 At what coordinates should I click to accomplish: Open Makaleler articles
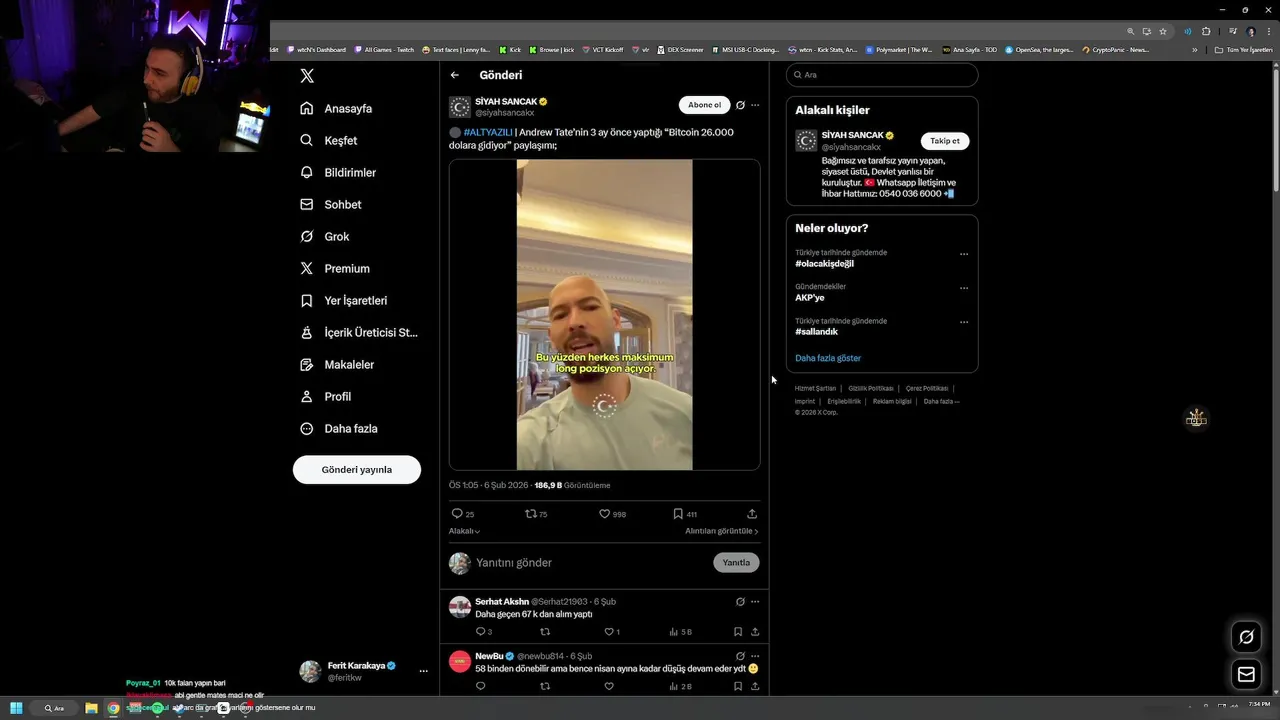pos(337,364)
